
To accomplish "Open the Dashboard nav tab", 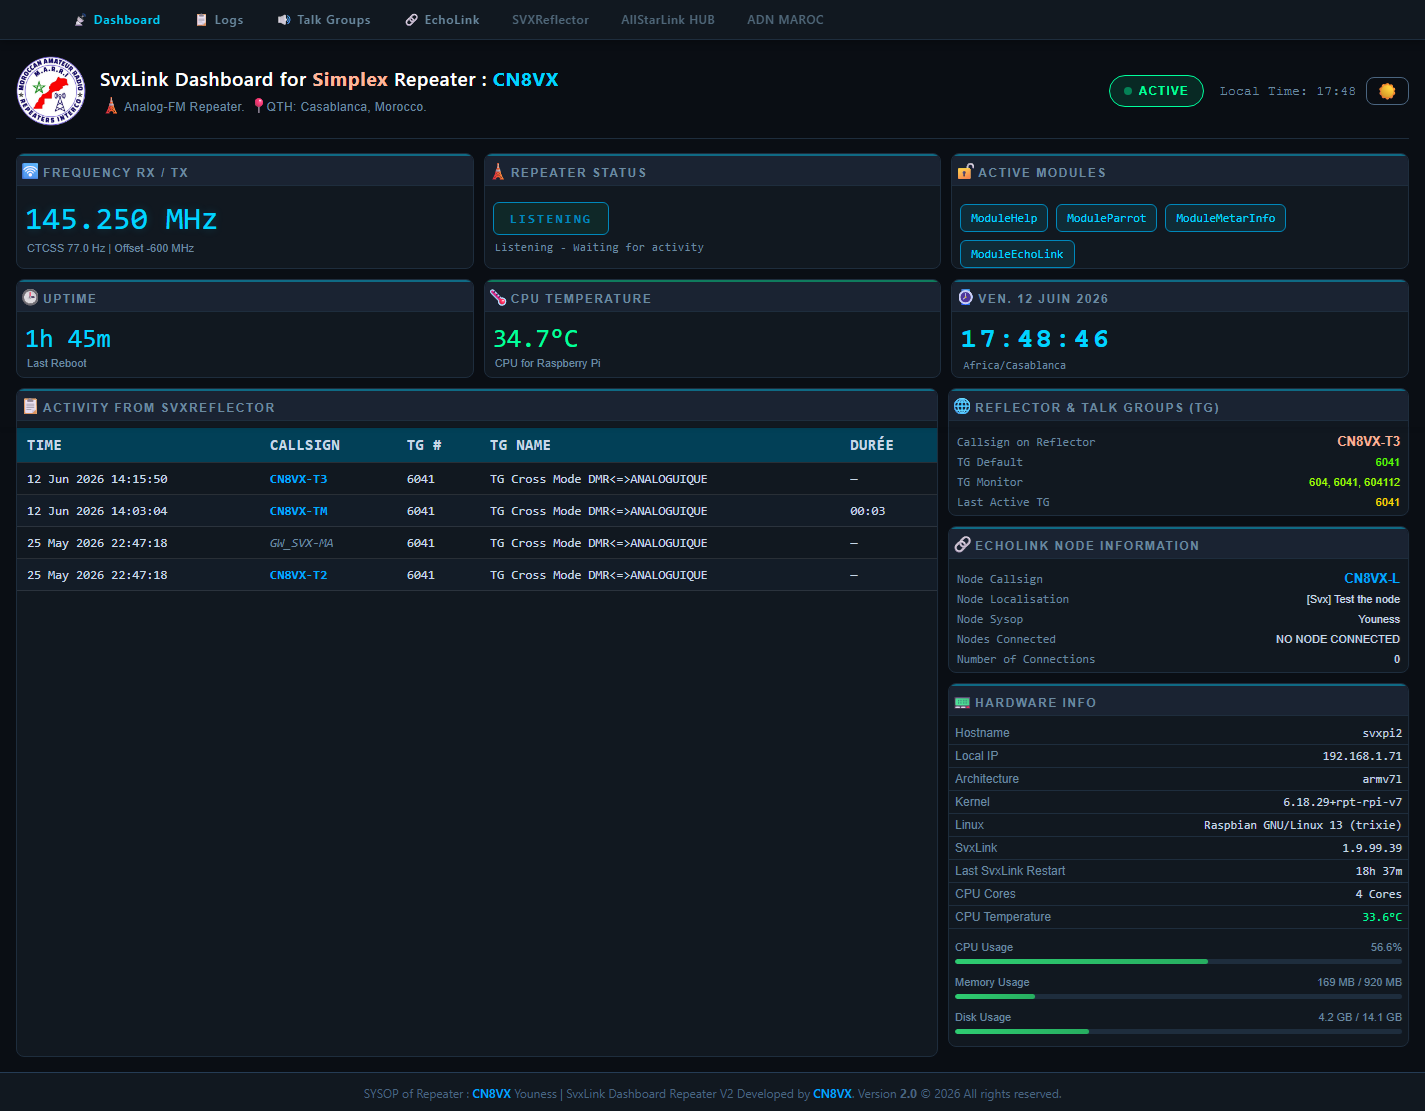I will [x=117, y=20].
